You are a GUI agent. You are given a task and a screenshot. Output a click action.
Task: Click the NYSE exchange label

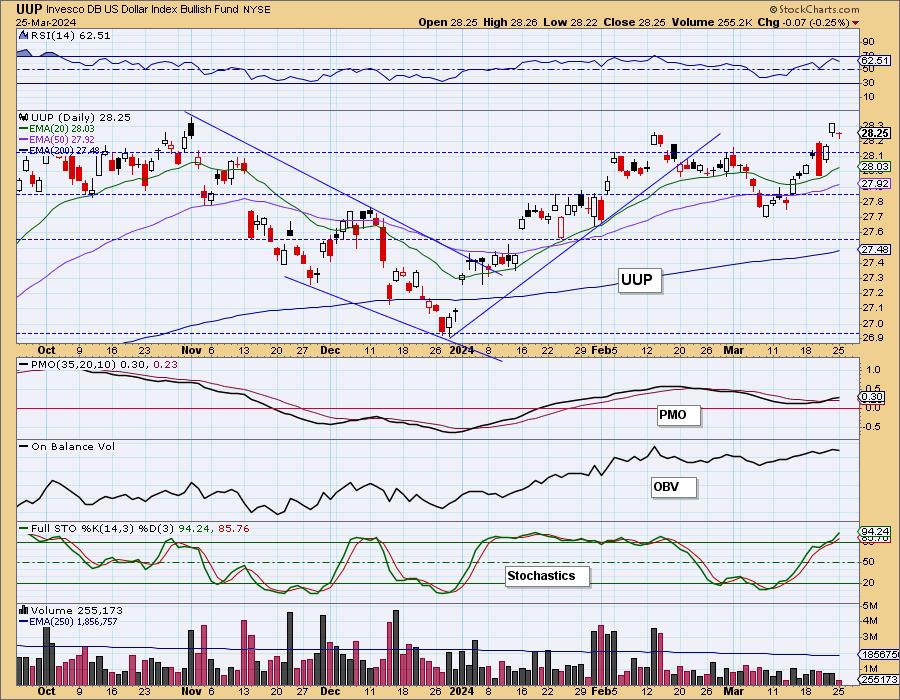257,10
